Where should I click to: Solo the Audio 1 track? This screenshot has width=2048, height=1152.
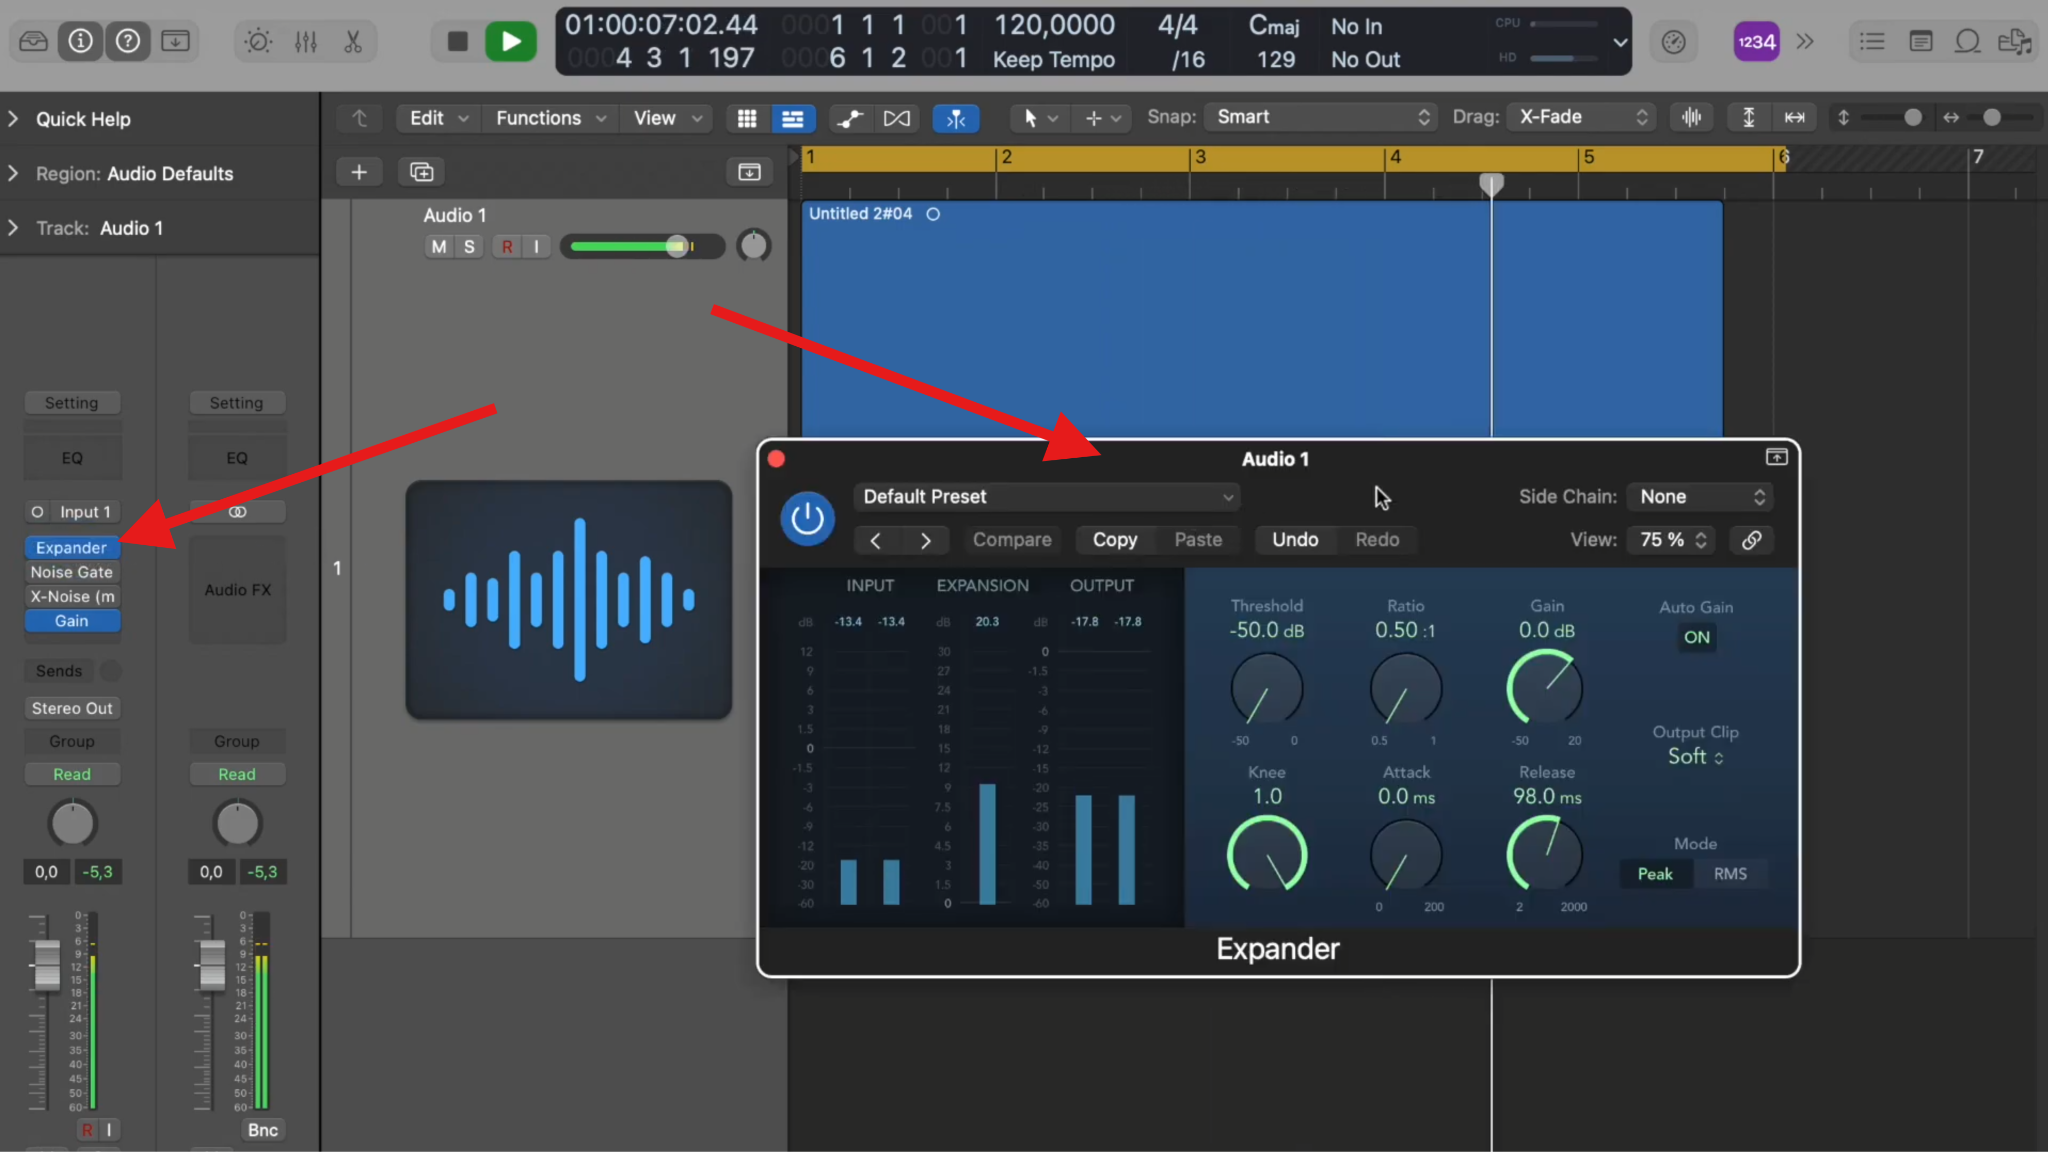tap(468, 246)
